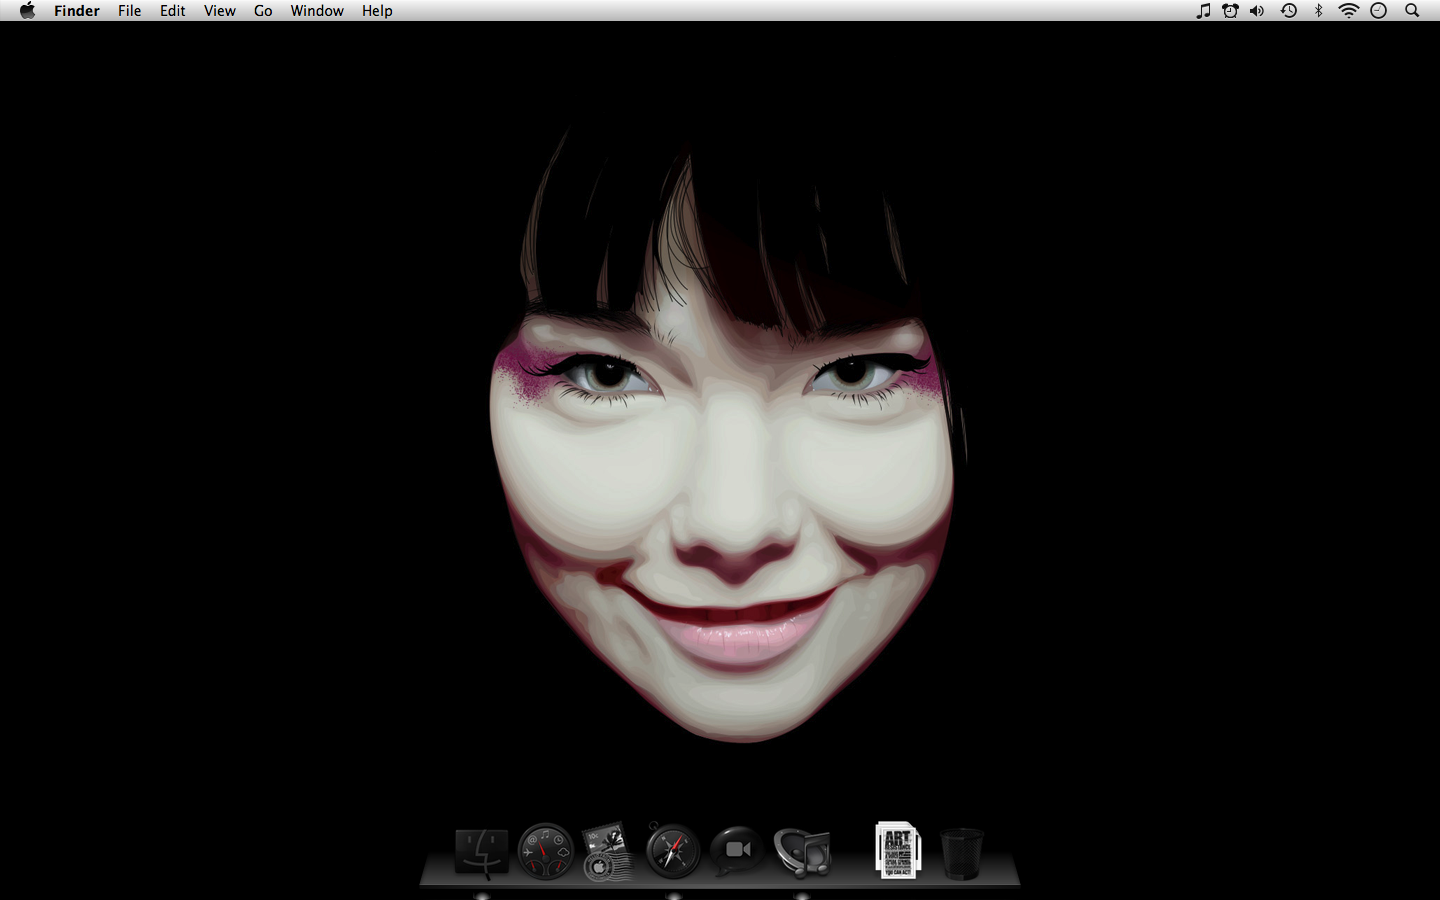This screenshot has width=1440, height=900.
Task: Launch iTunes speaker and note dock icon
Action: pyautogui.click(x=802, y=853)
